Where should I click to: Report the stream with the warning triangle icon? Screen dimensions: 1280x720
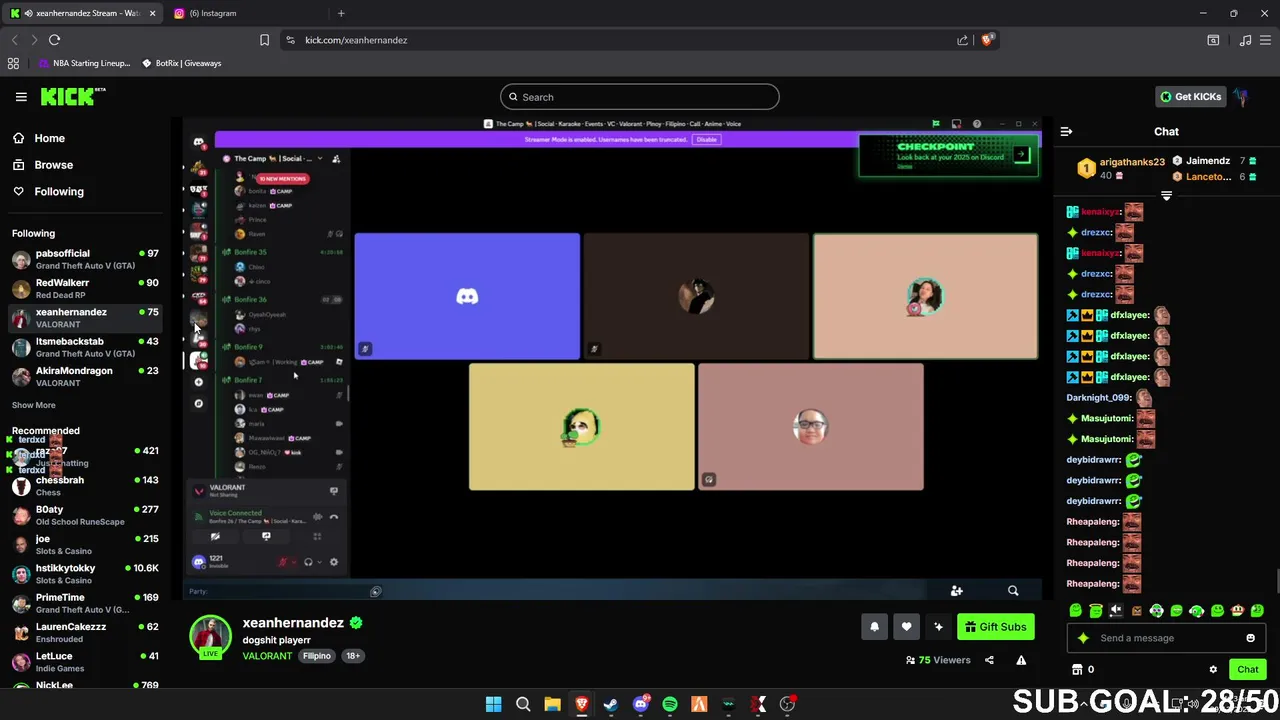[1021, 660]
